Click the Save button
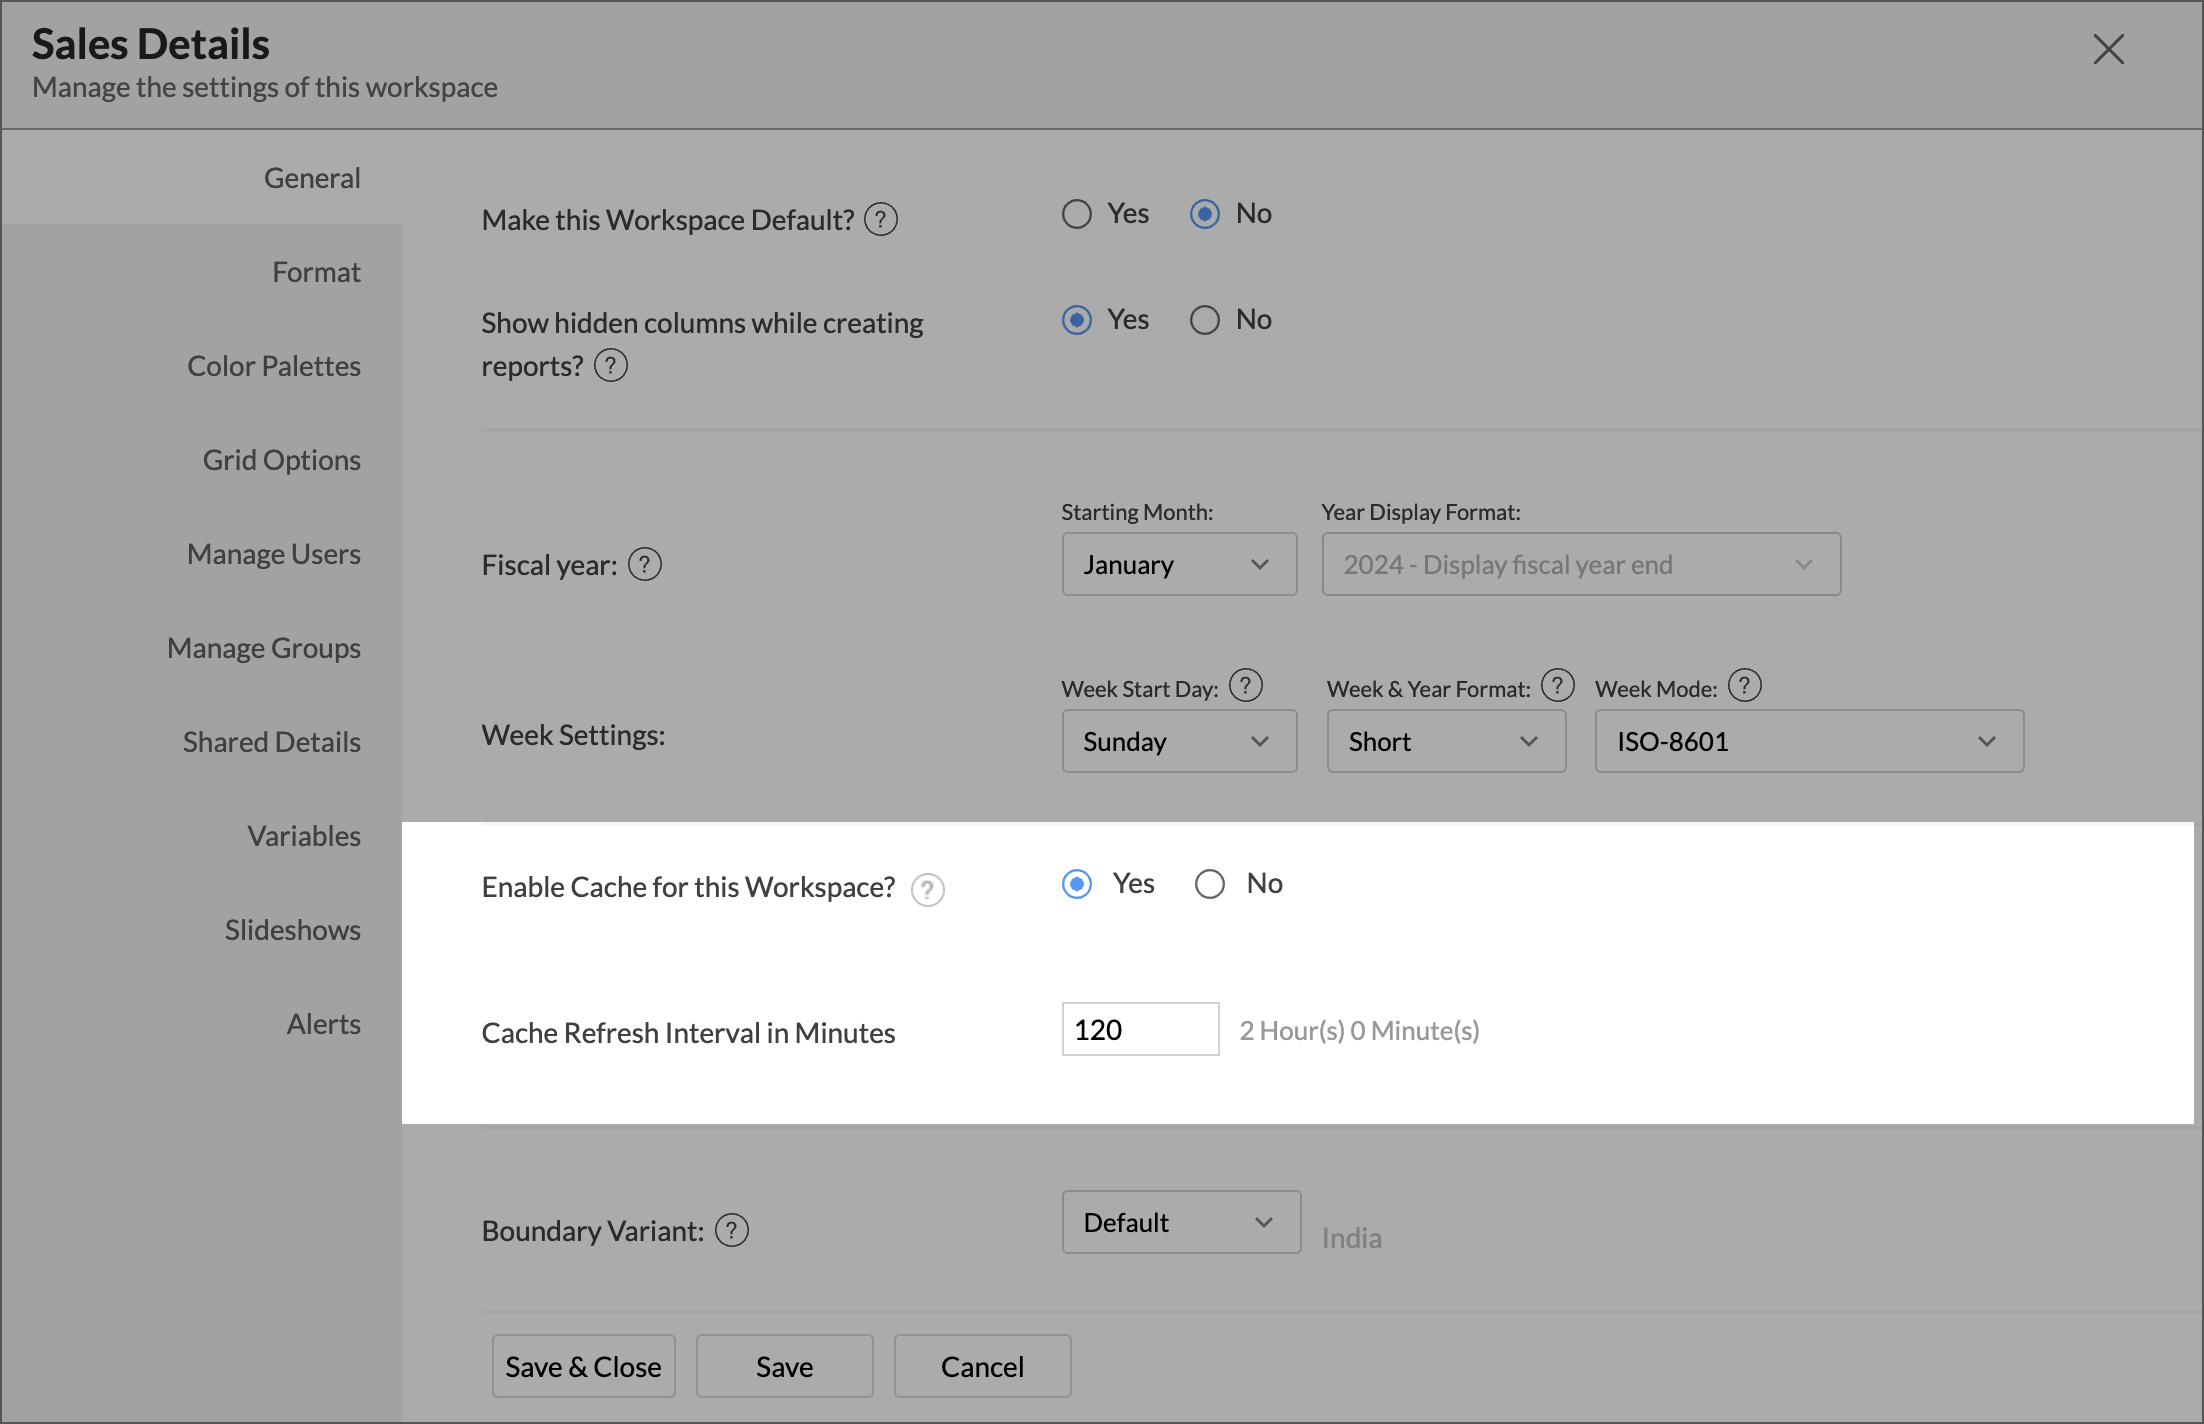 pyautogui.click(x=784, y=1366)
